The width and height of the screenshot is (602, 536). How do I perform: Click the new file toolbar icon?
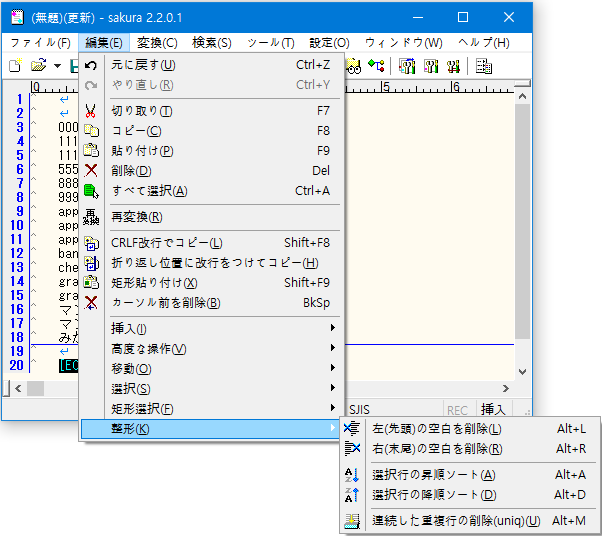click(x=15, y=66)
